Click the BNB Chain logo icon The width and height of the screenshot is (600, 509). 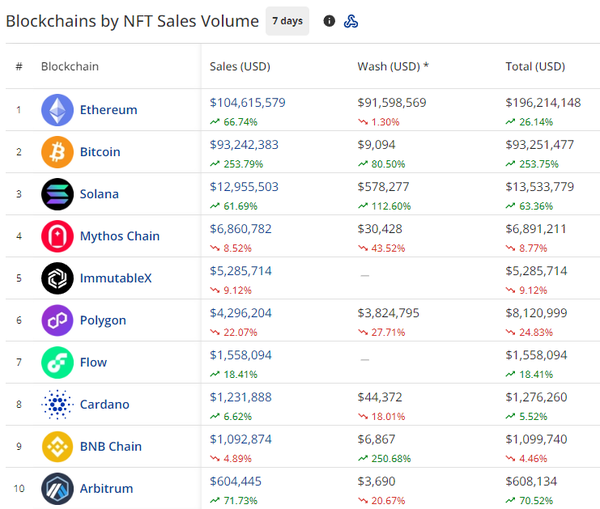(57, 446)
